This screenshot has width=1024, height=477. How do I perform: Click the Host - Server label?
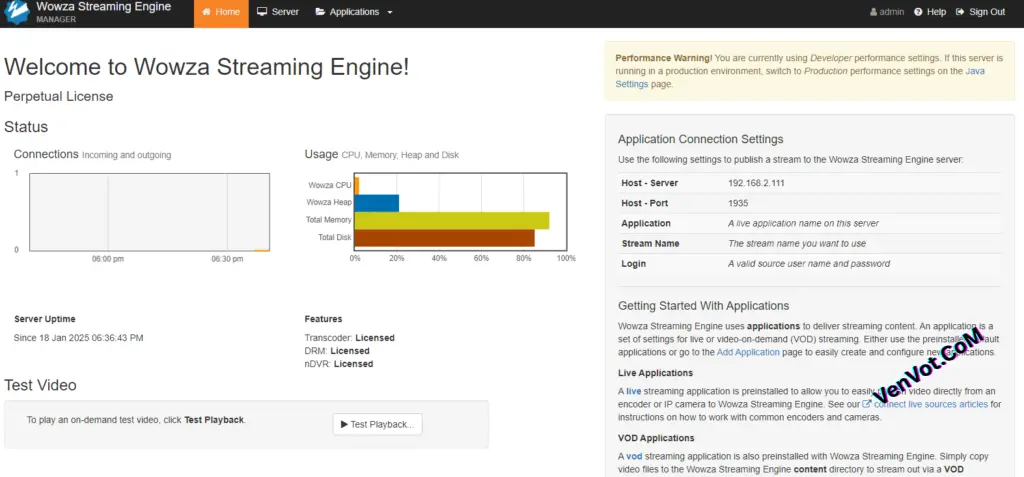coord(649,183)
